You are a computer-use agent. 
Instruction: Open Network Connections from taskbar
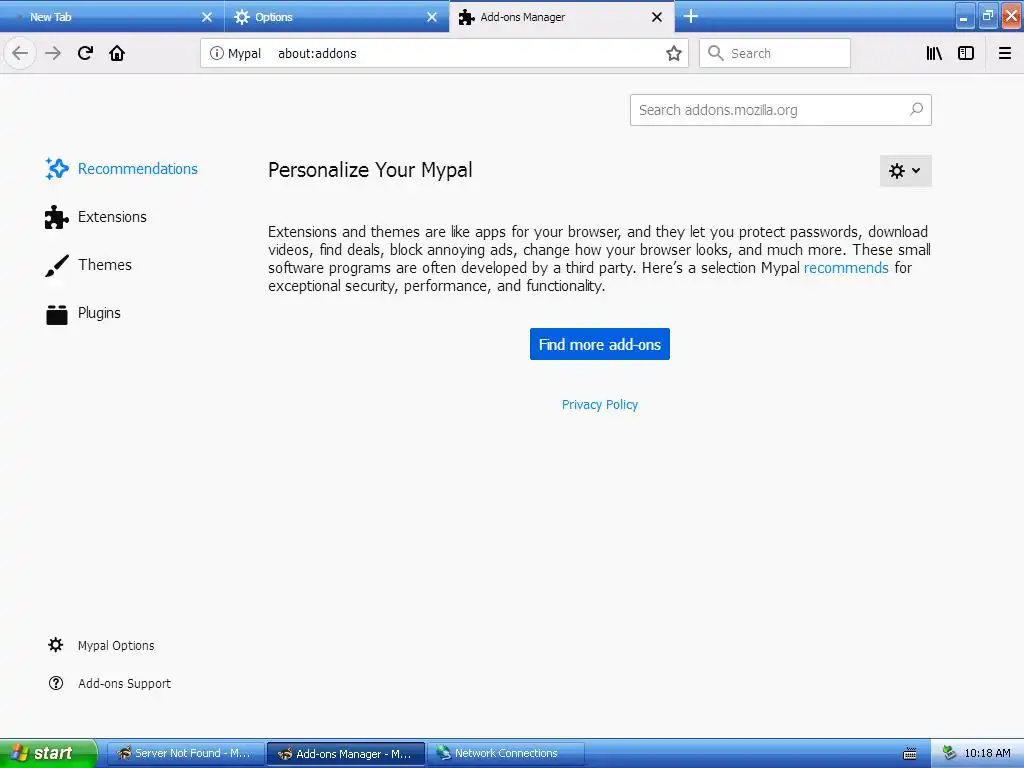click(506, 754)
